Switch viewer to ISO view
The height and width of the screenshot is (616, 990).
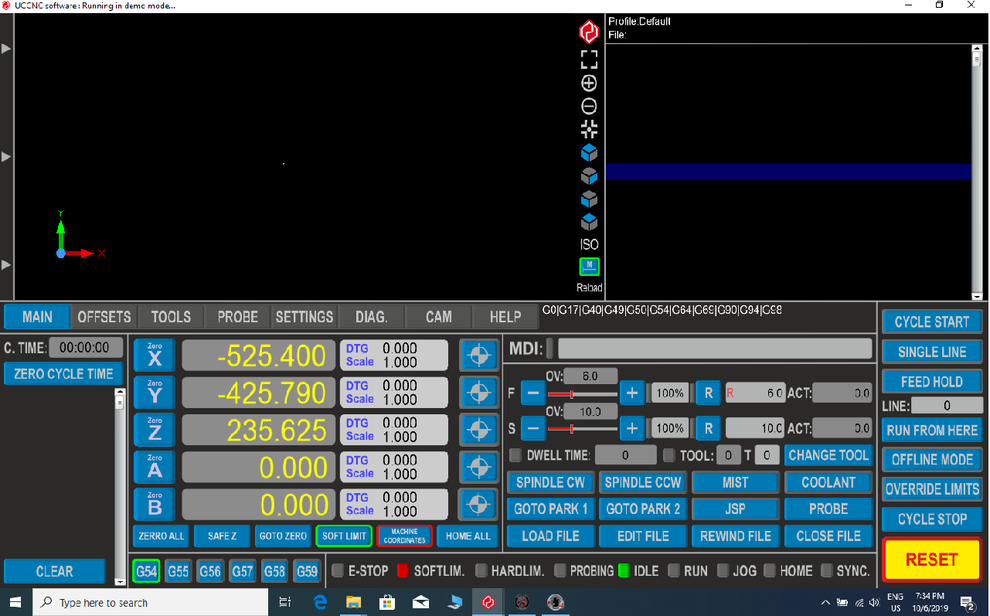pyautogui.click(x=589, y=244)
